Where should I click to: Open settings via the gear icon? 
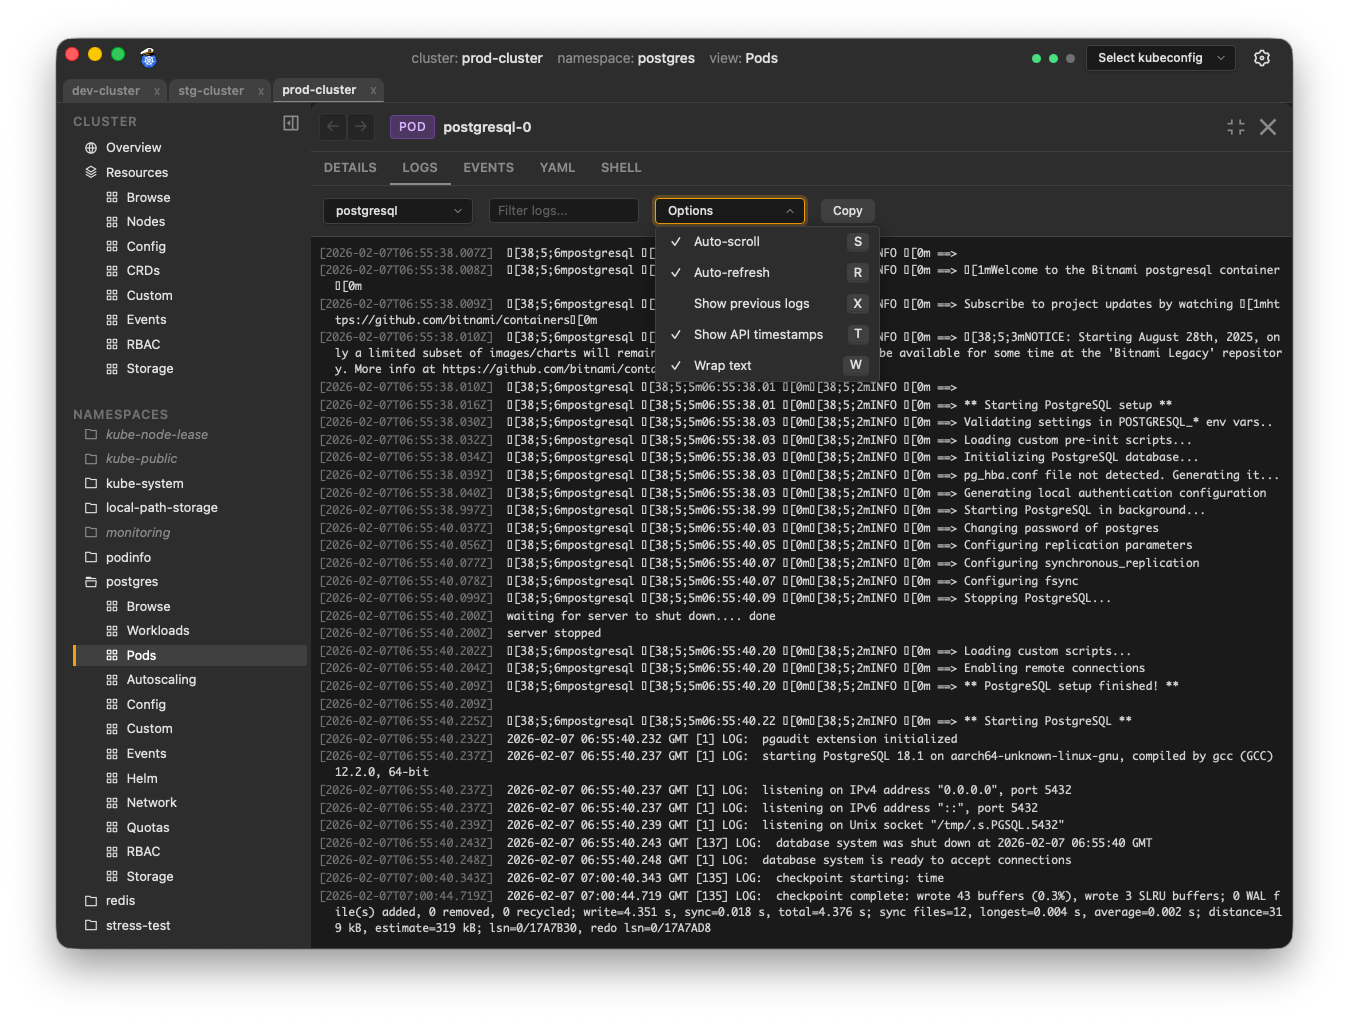(1261, 58)
